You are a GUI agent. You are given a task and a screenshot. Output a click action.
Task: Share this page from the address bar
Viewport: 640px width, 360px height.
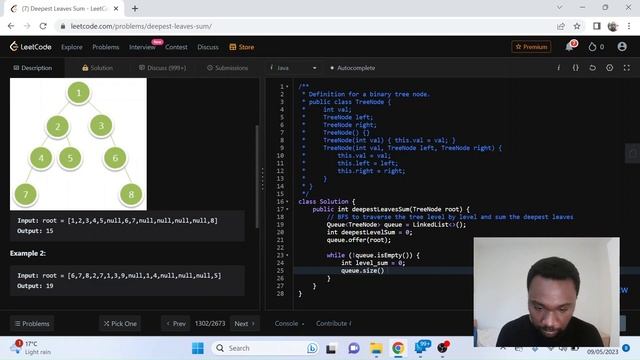tap(561, 26)
